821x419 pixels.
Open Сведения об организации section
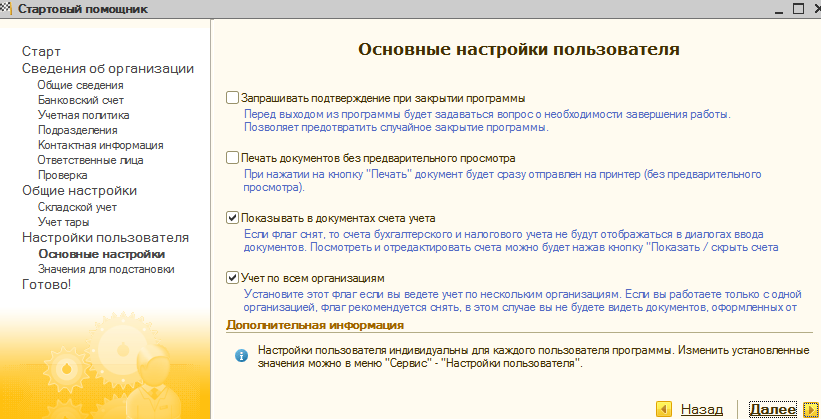coord(108,69)
